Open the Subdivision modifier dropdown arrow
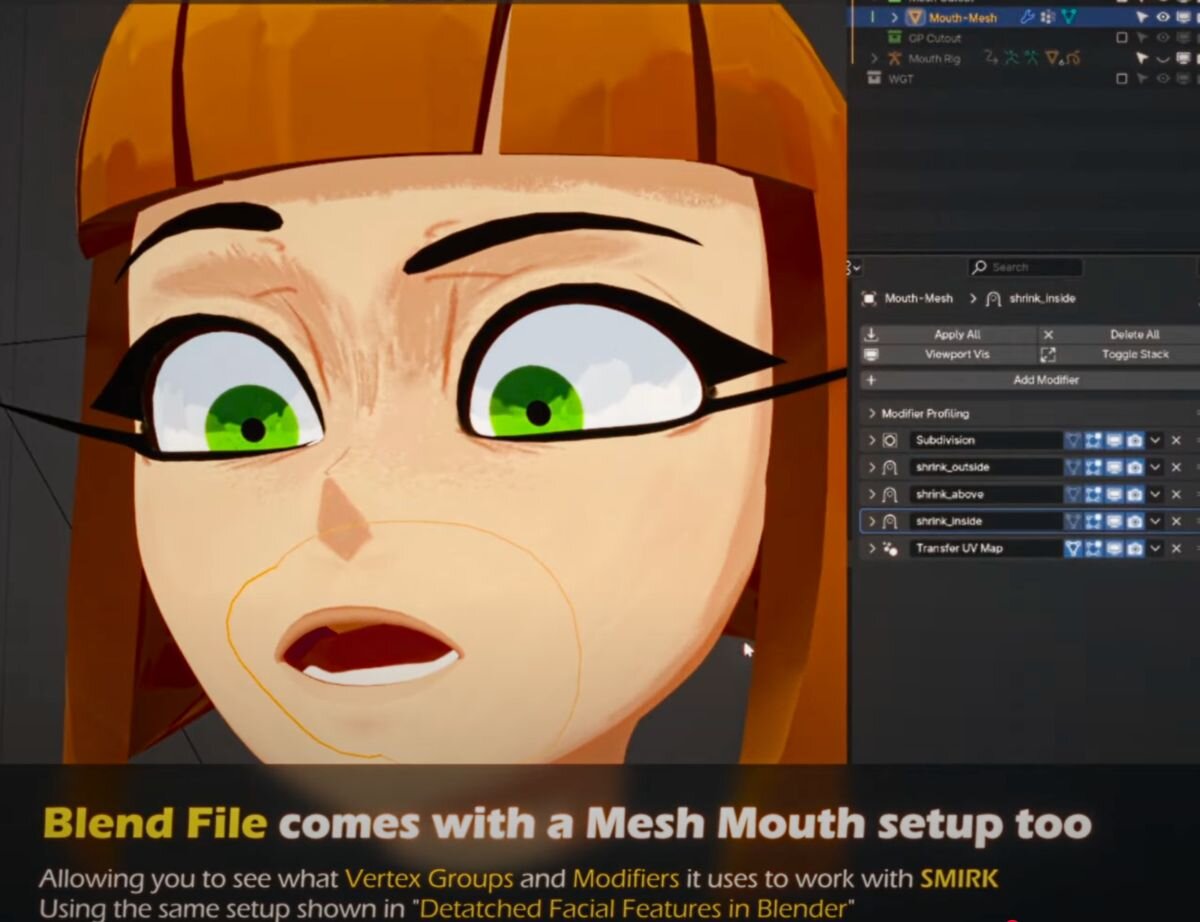This screenshot has width=1200, height=922. pyautogui.click(x=1155, y=440)
